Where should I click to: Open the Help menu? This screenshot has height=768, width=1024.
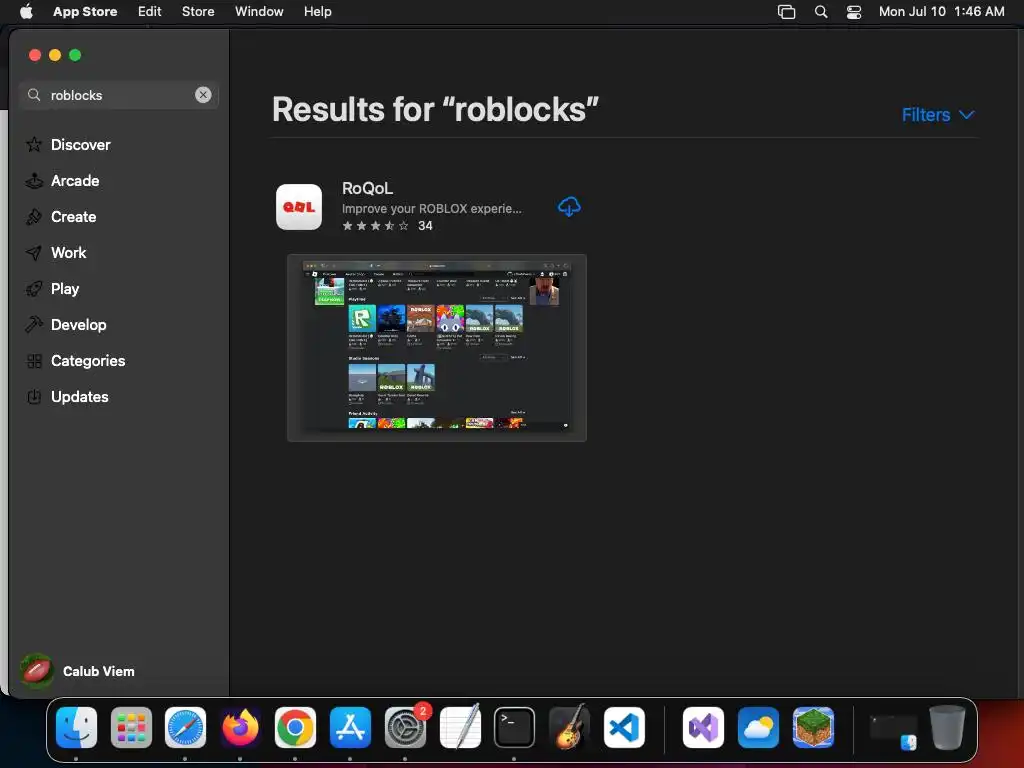(317, 11)
